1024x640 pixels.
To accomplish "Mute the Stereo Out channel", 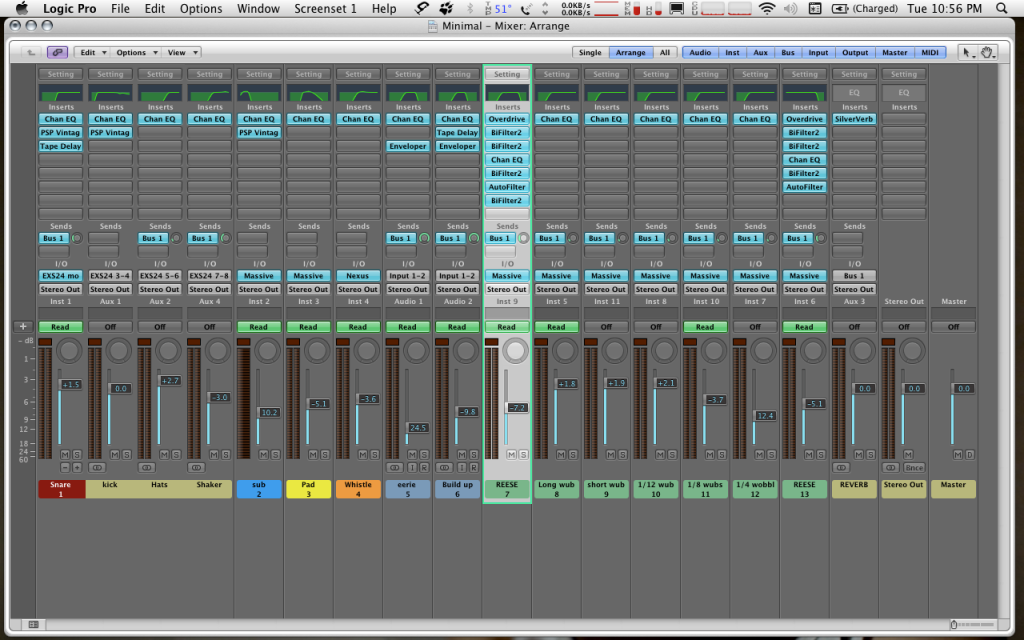I will (908, 455).
